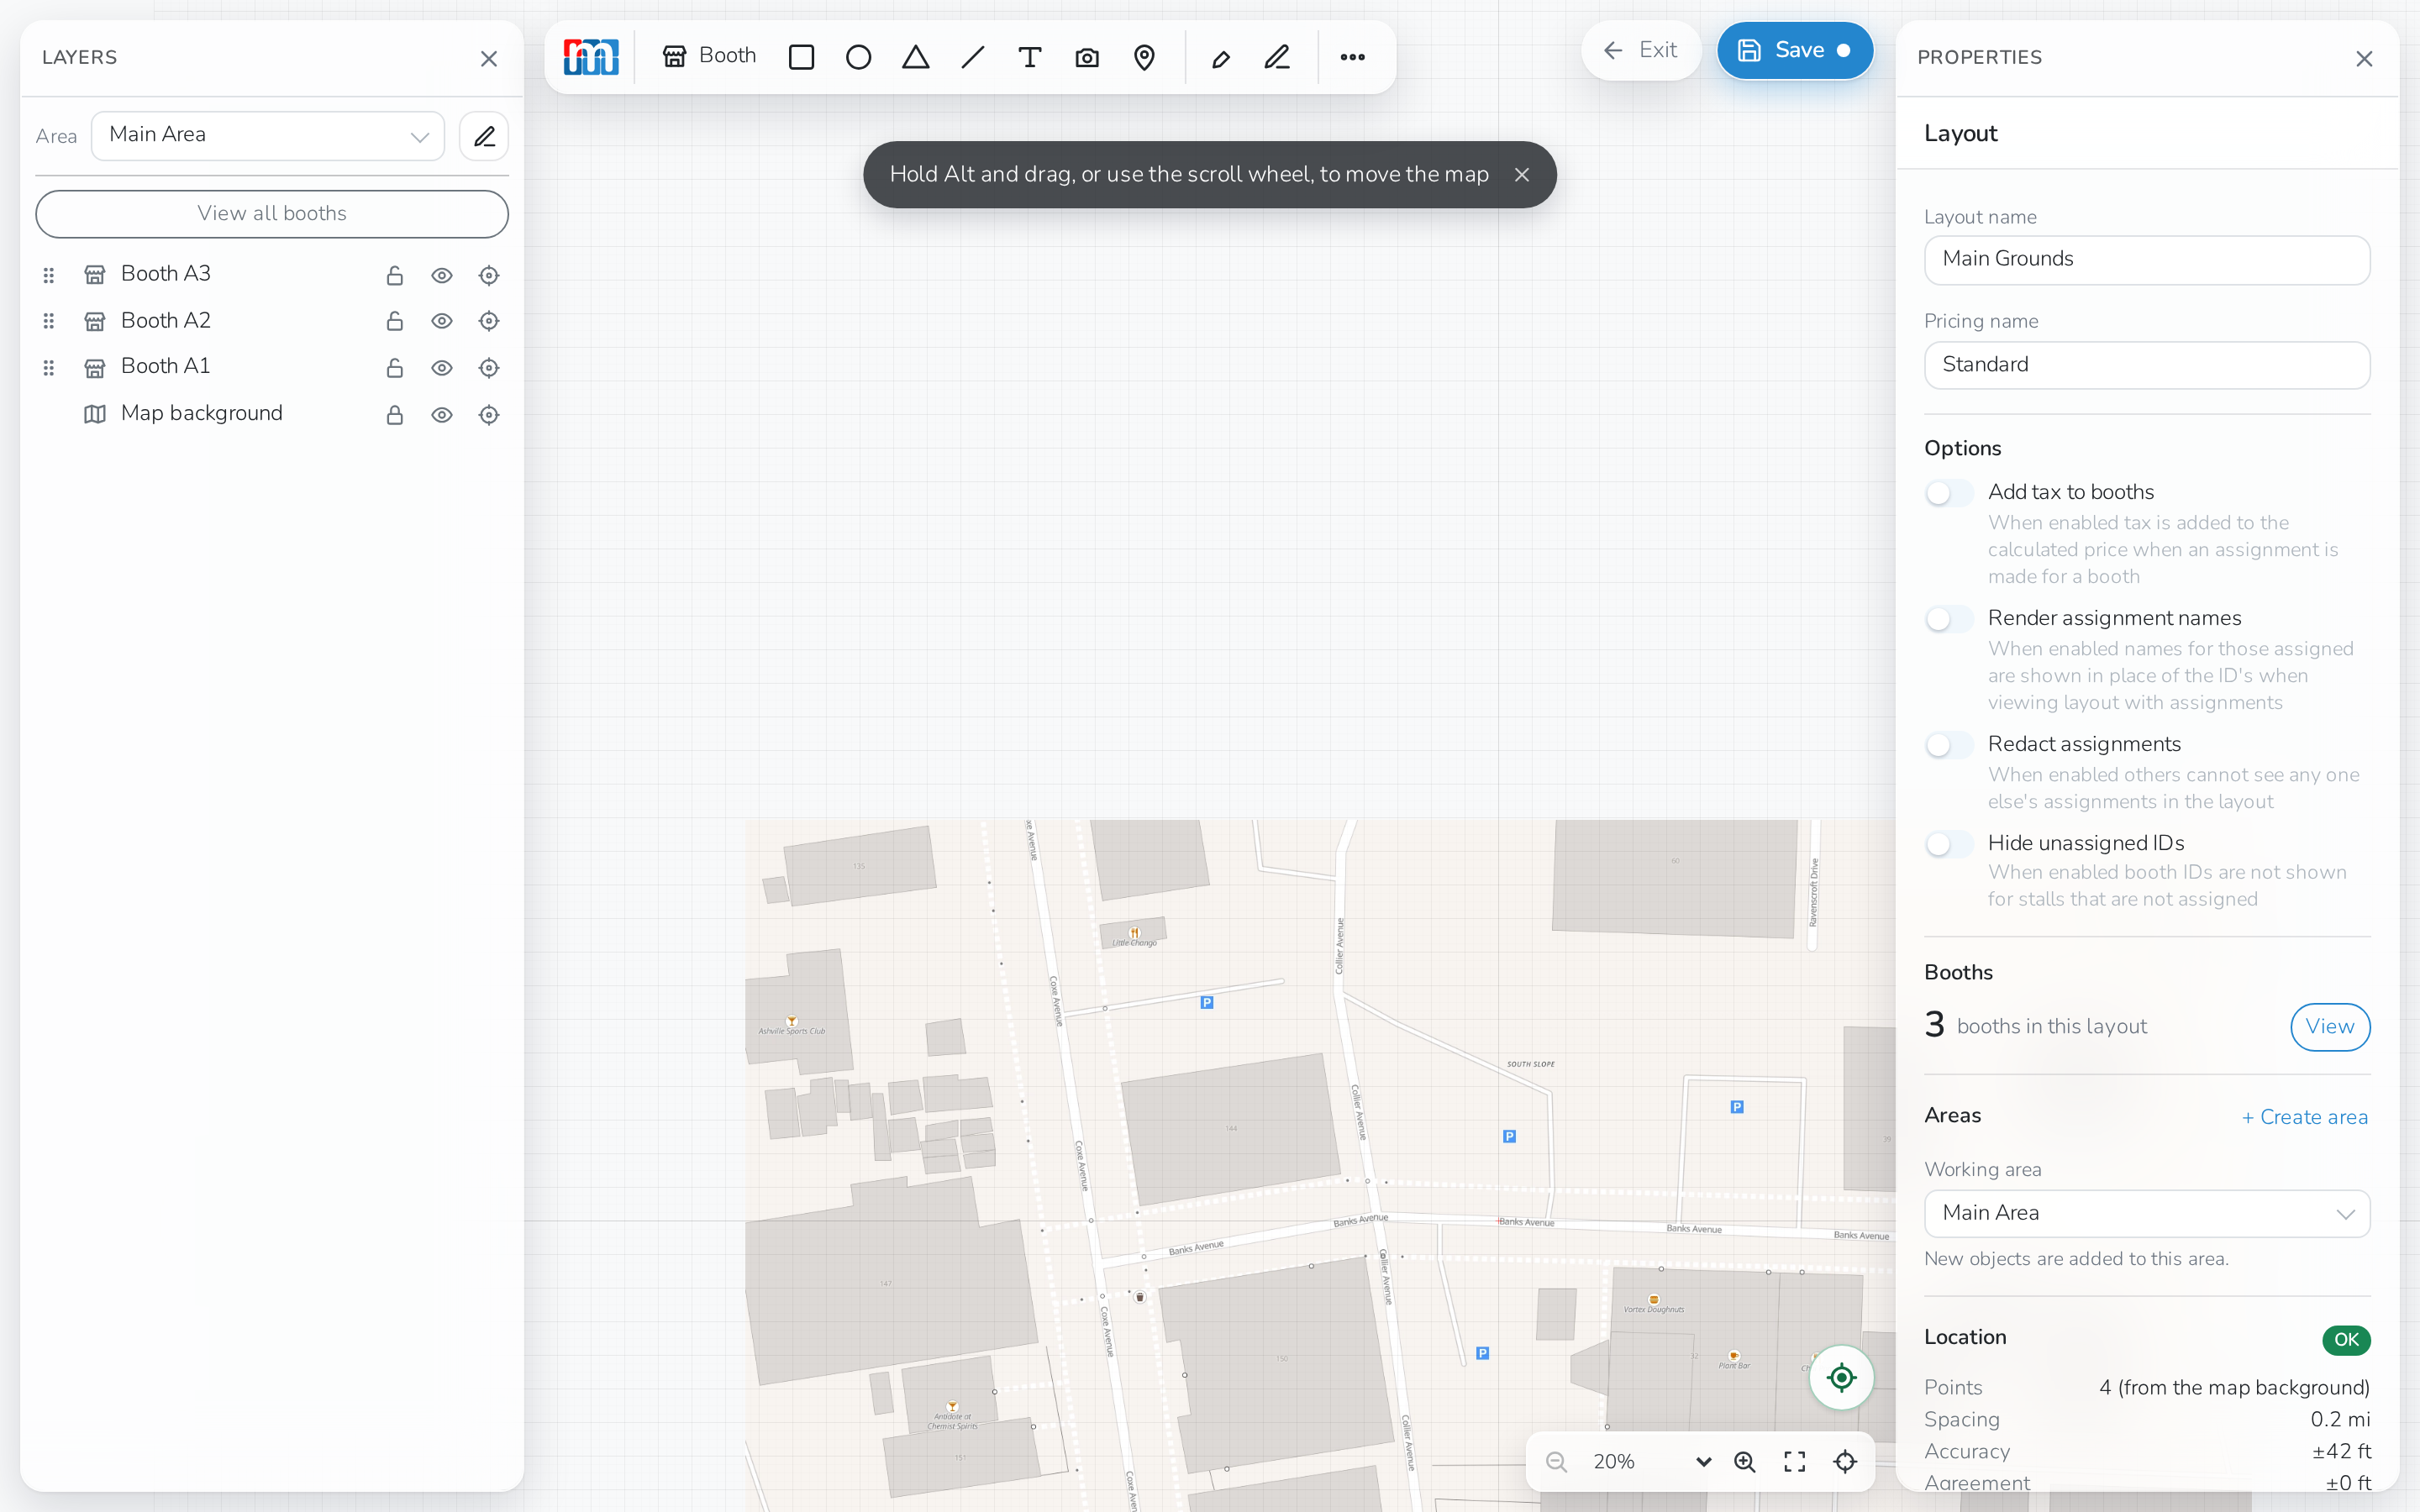Viewport: 2420px width, 1512px height.
Task: Locate Booth A1 on the map
Action: click(x=488, y=368)
